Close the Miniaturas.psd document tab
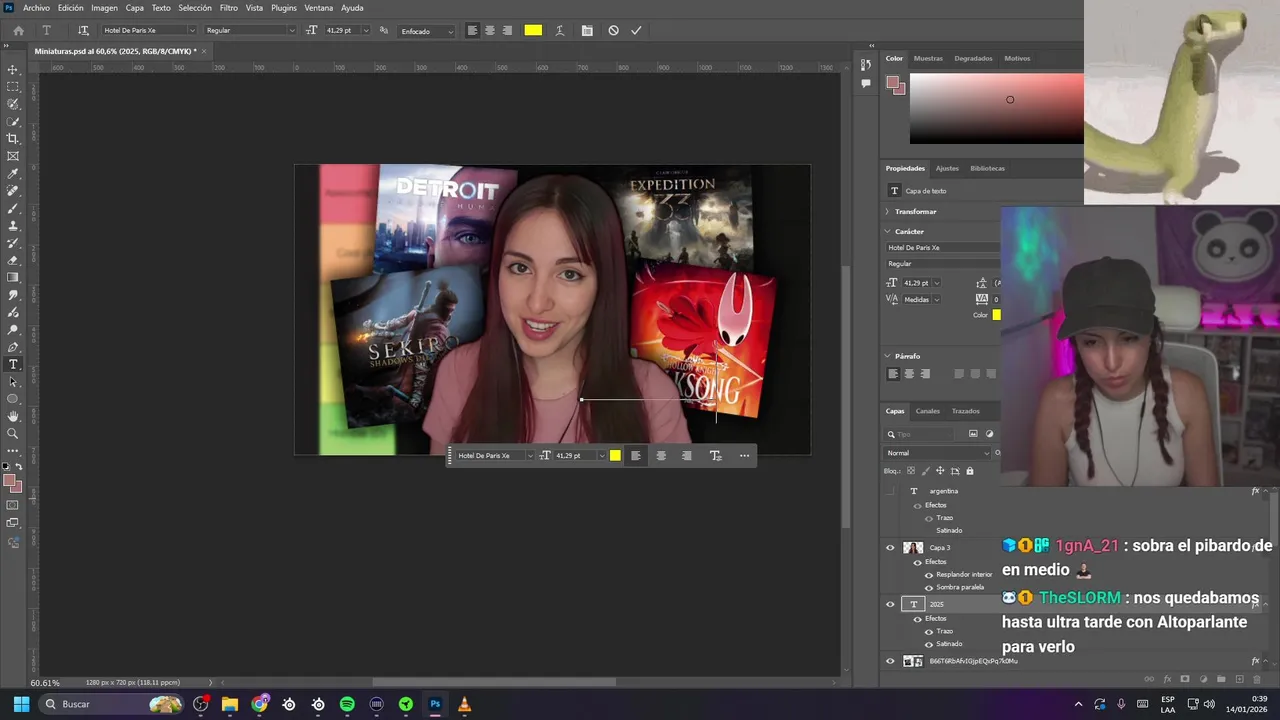 (x=204, y=51)
